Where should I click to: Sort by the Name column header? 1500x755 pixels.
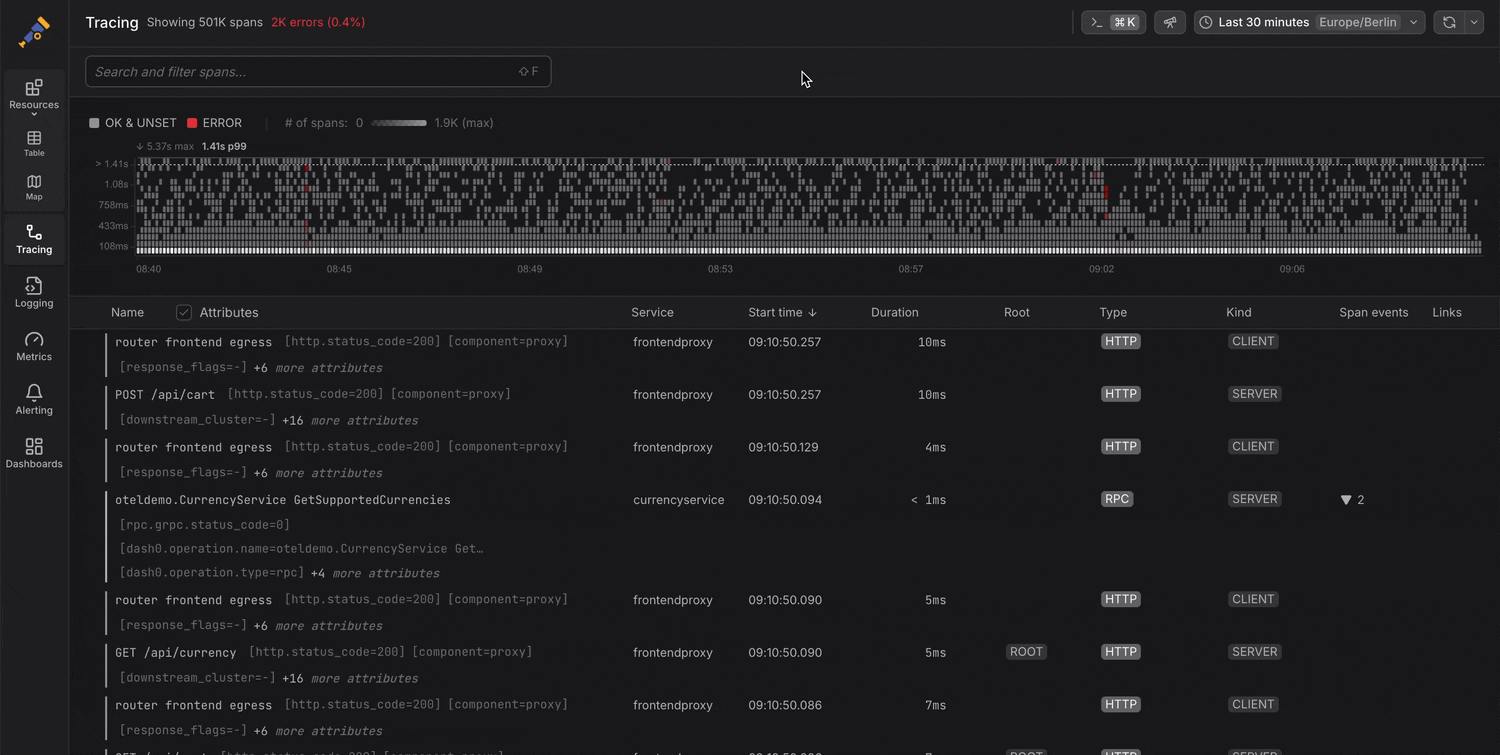coord(127,312)
